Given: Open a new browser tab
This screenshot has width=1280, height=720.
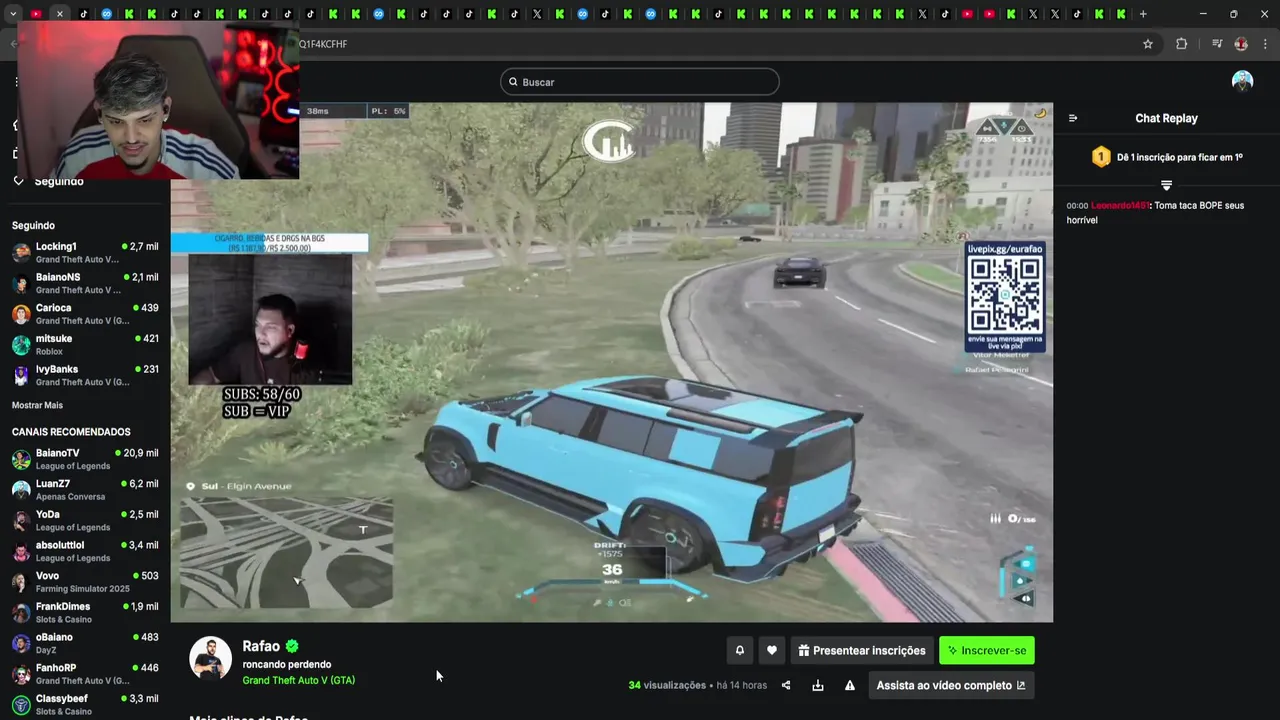Looking at the screenshot, I should (1143, 14).
